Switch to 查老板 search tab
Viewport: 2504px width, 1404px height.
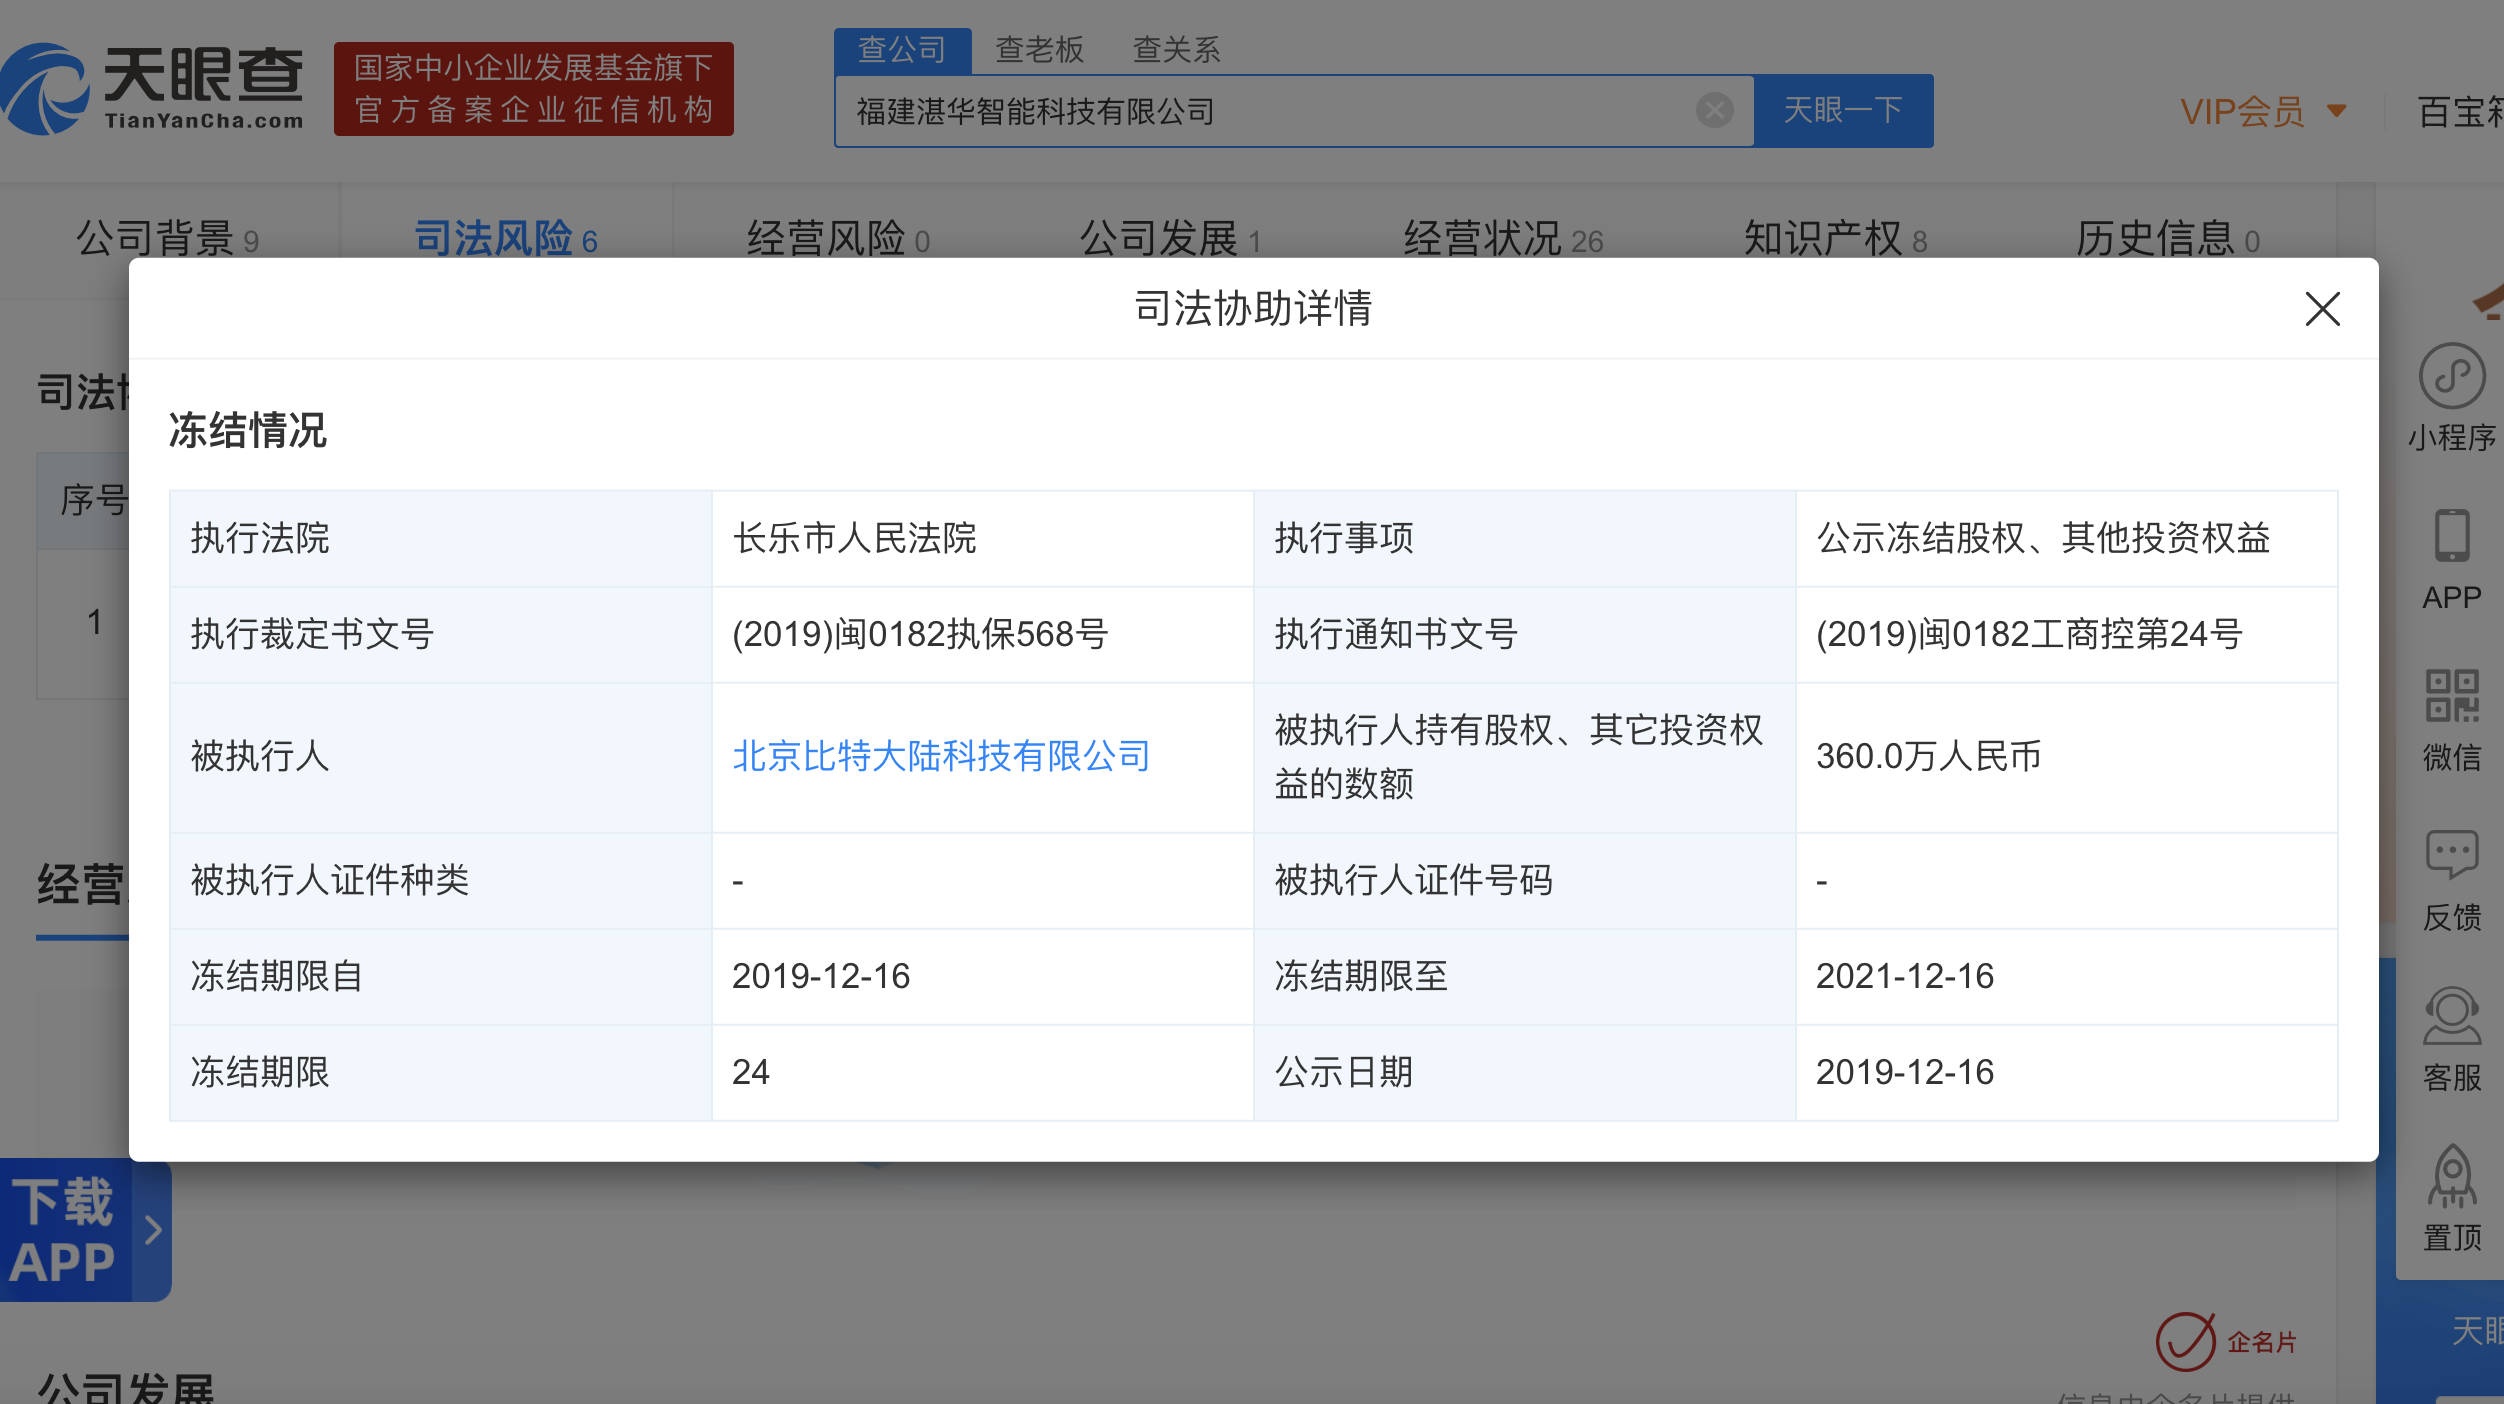pyautogui.click(x=1039, y=50)
